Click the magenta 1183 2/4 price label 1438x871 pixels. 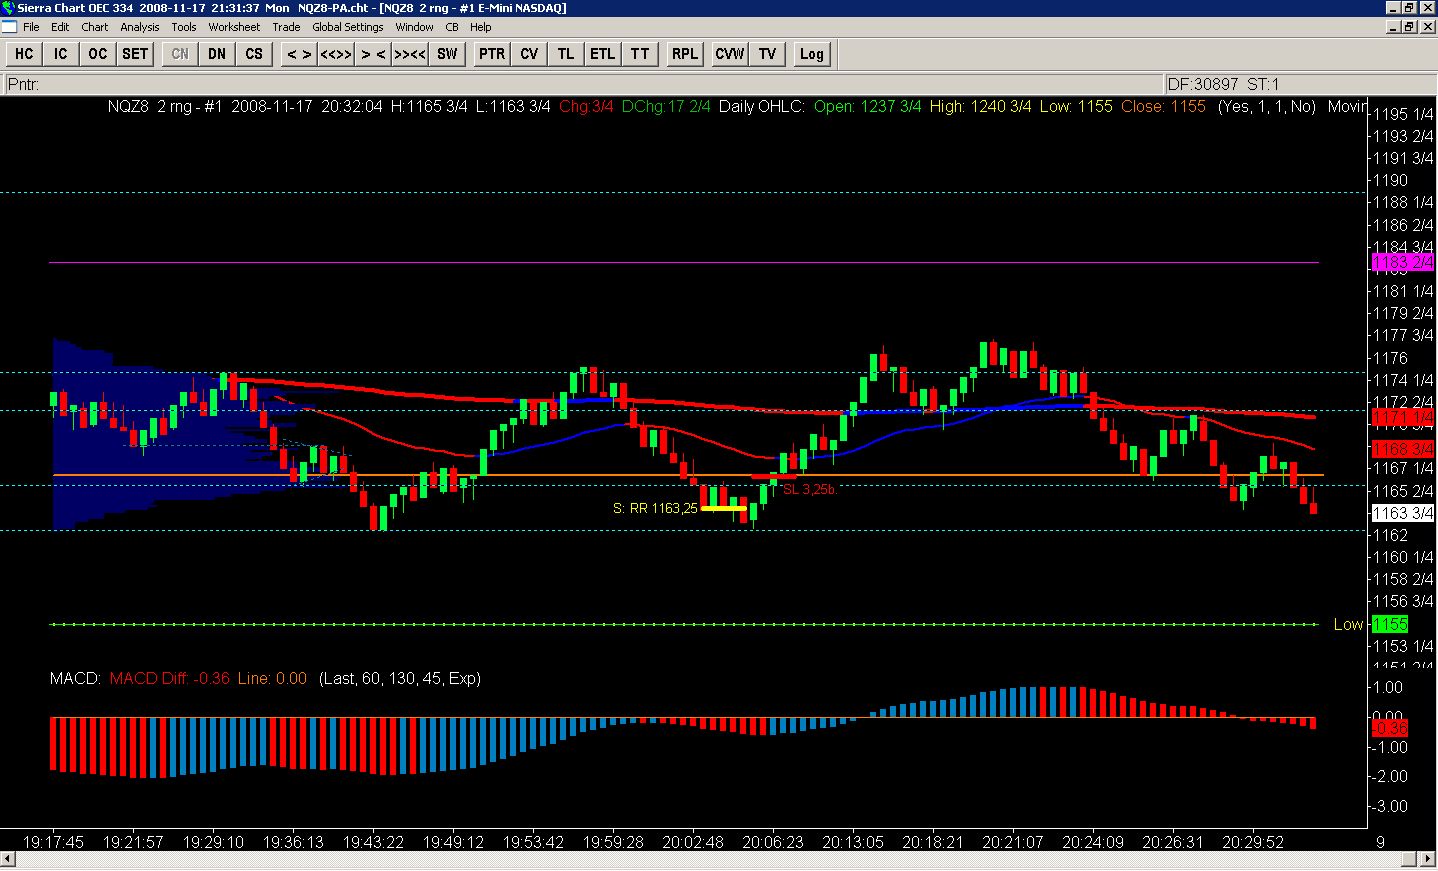coord(1403,263)
